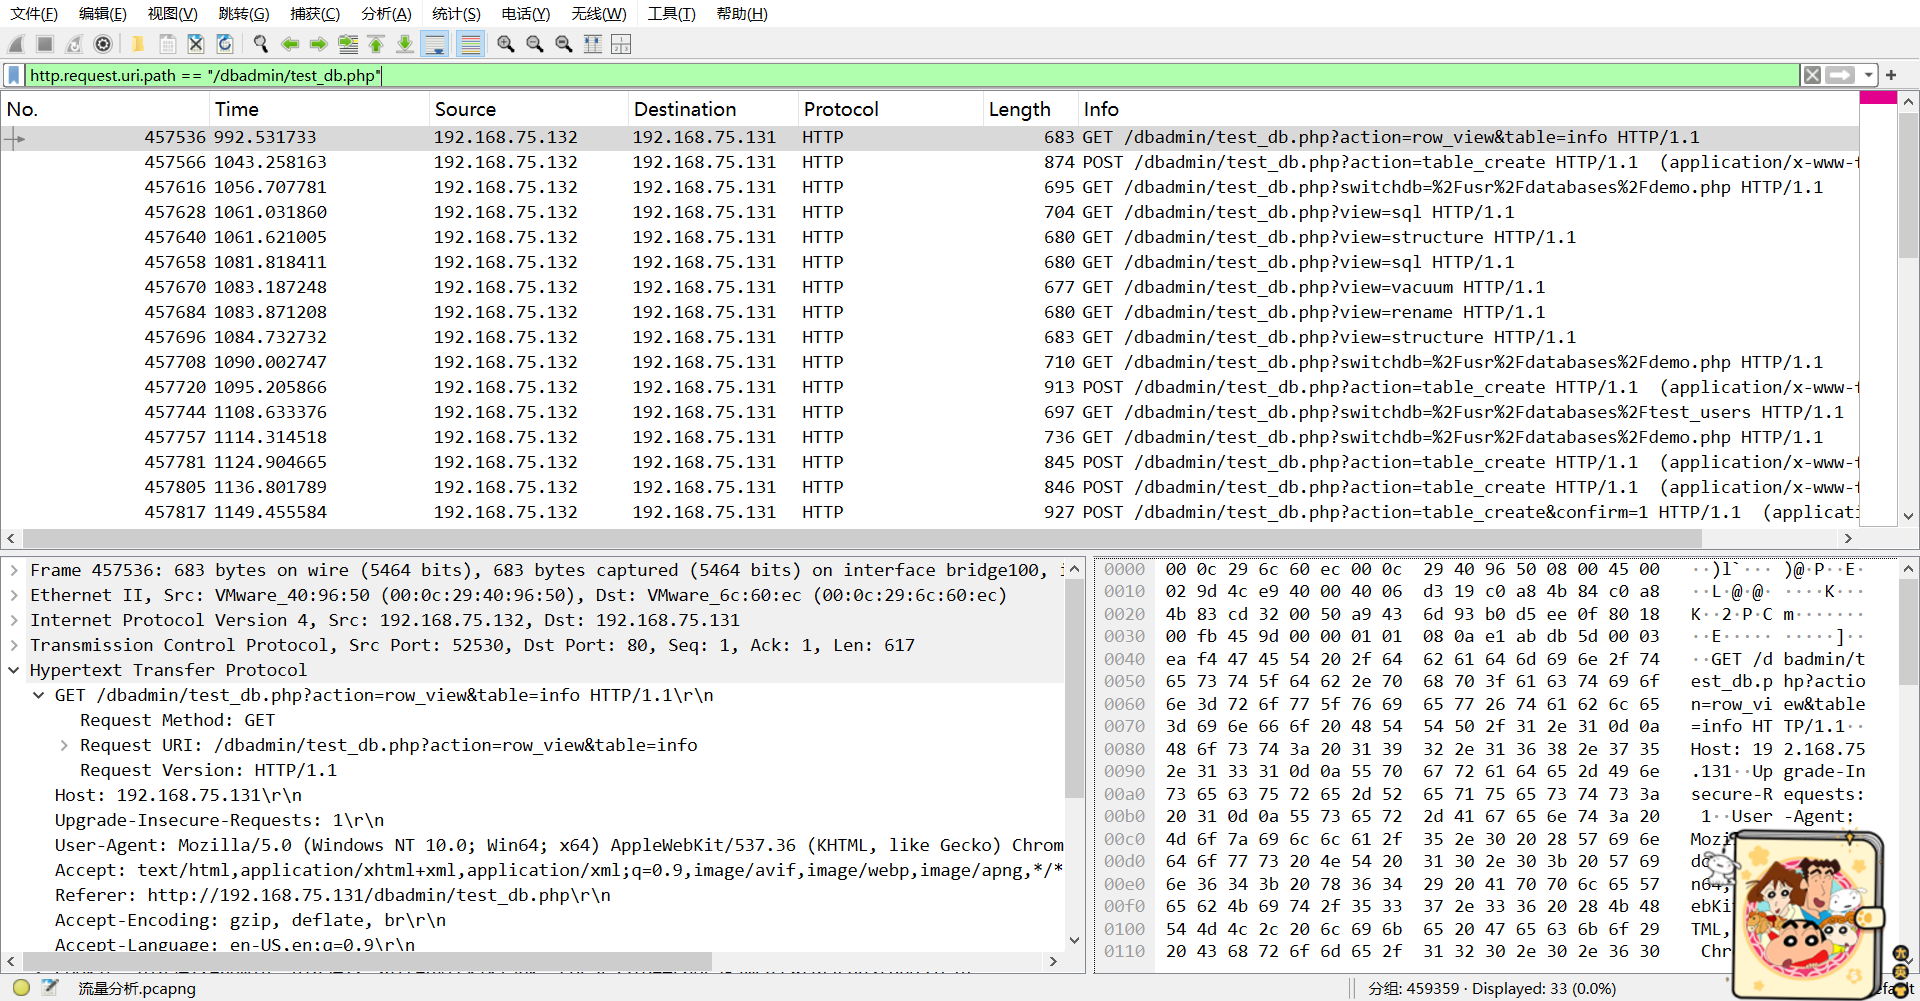Open the 分析(A) menu
The width and height of the screenshot is (1920, 1001).
click(386, 14)
